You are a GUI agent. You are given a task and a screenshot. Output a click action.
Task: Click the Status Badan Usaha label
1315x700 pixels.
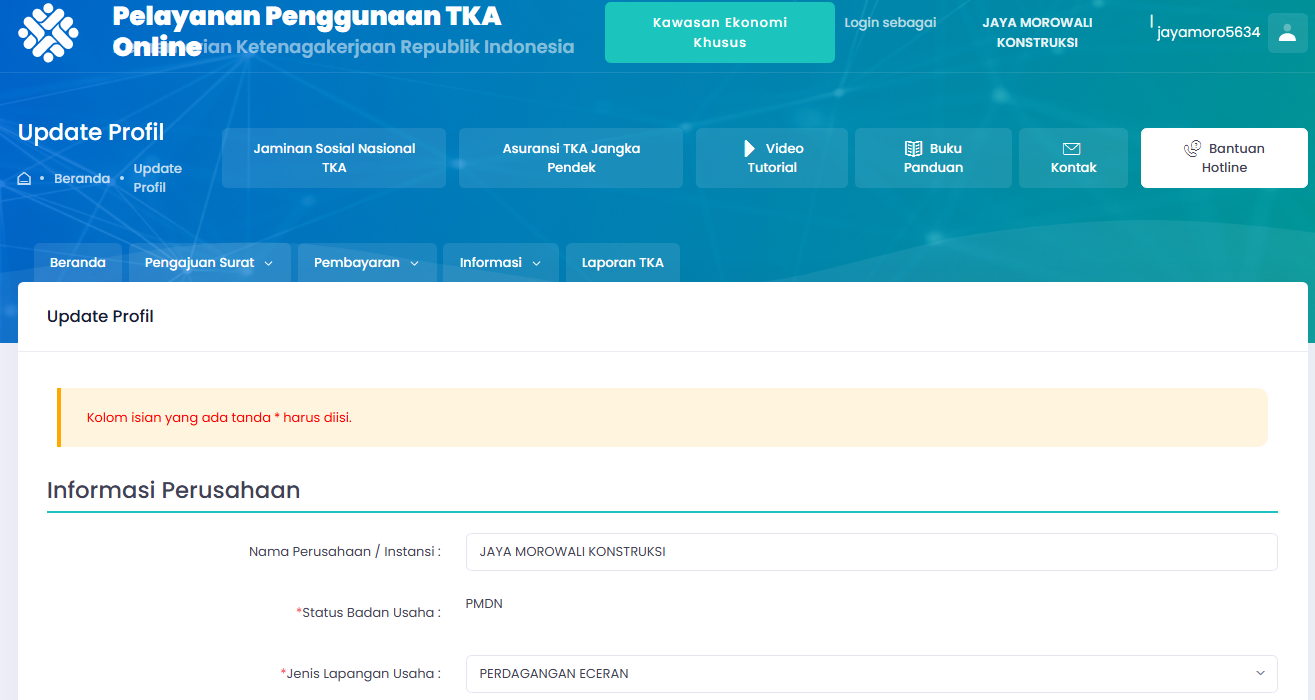click(x=368, y=613)
